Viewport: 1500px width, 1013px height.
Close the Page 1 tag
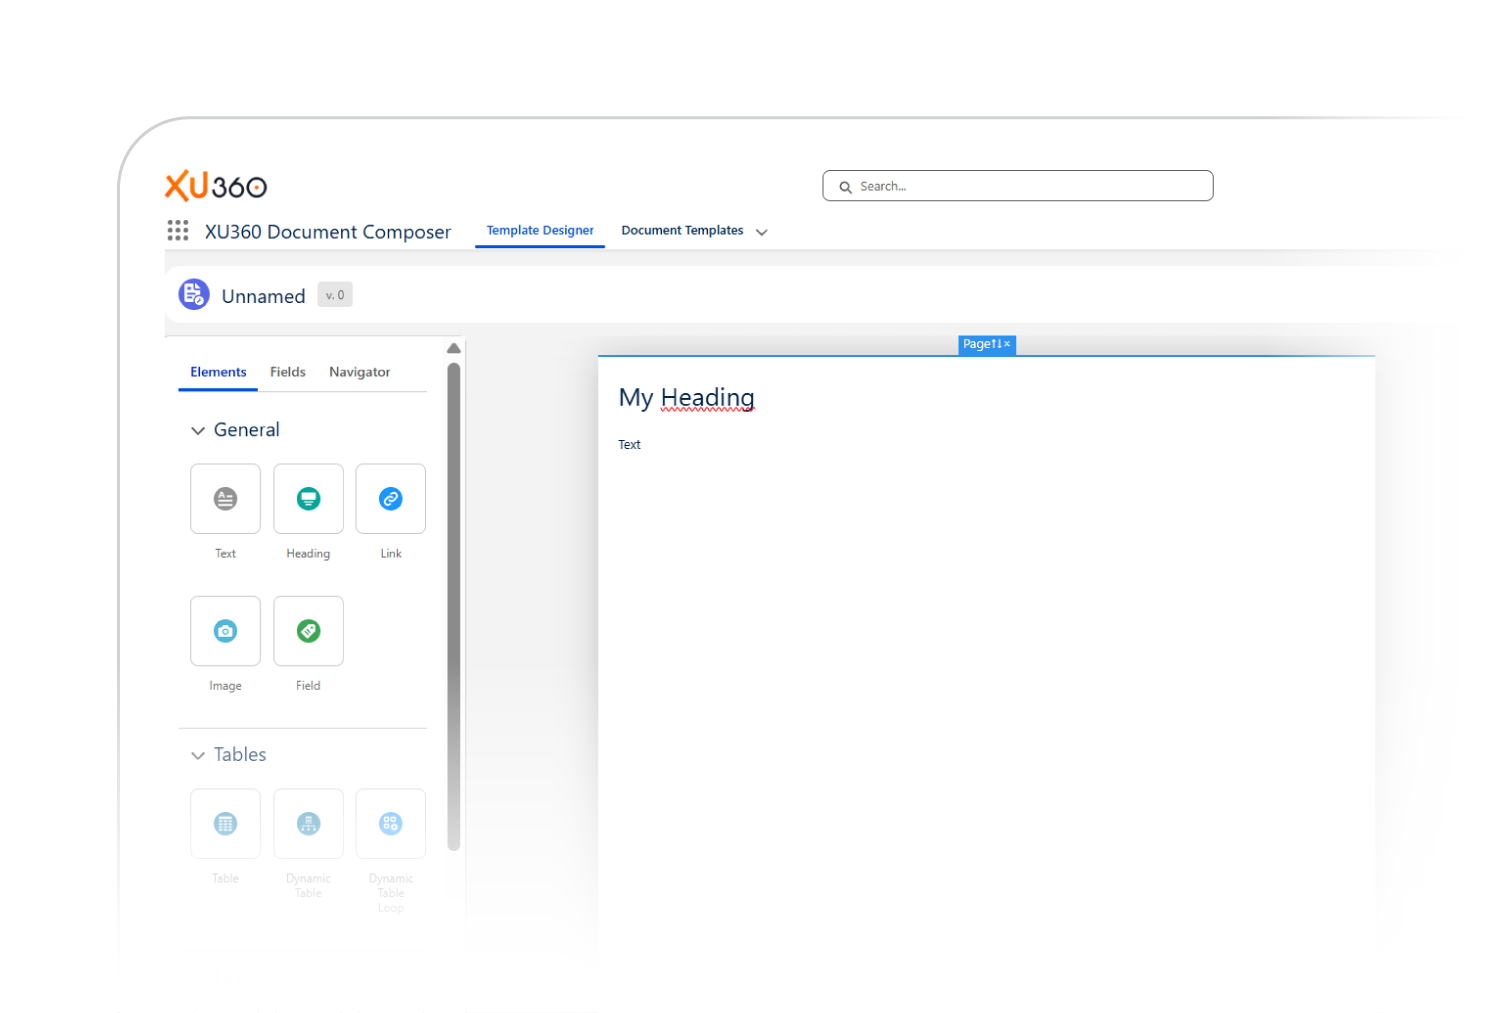click(1007, 344)
